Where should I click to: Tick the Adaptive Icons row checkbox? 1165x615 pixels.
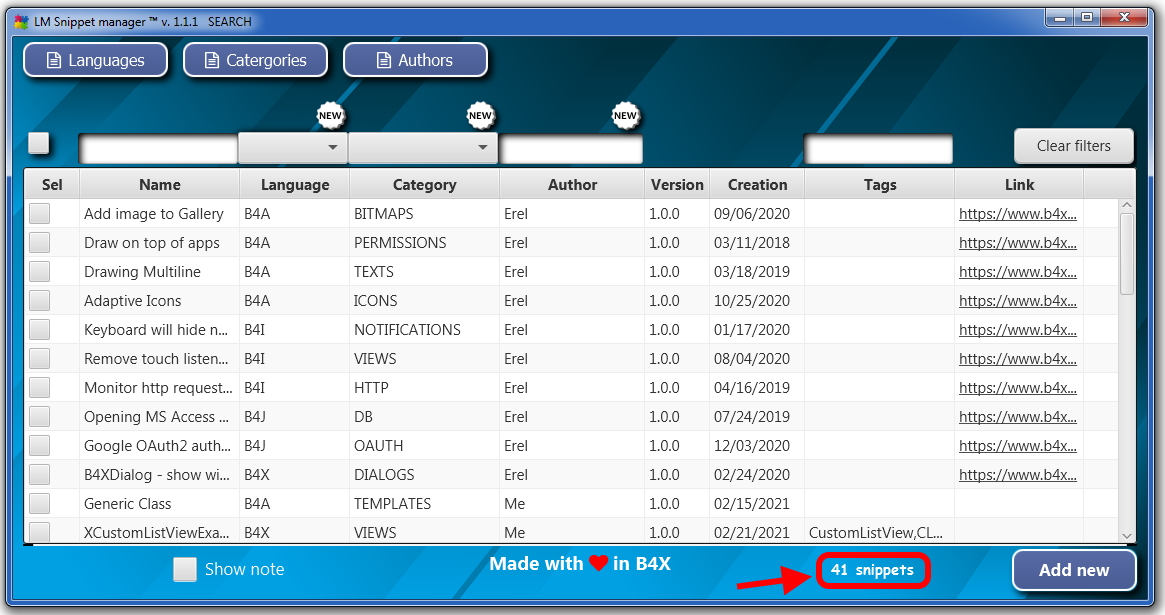tap(39, 301)
